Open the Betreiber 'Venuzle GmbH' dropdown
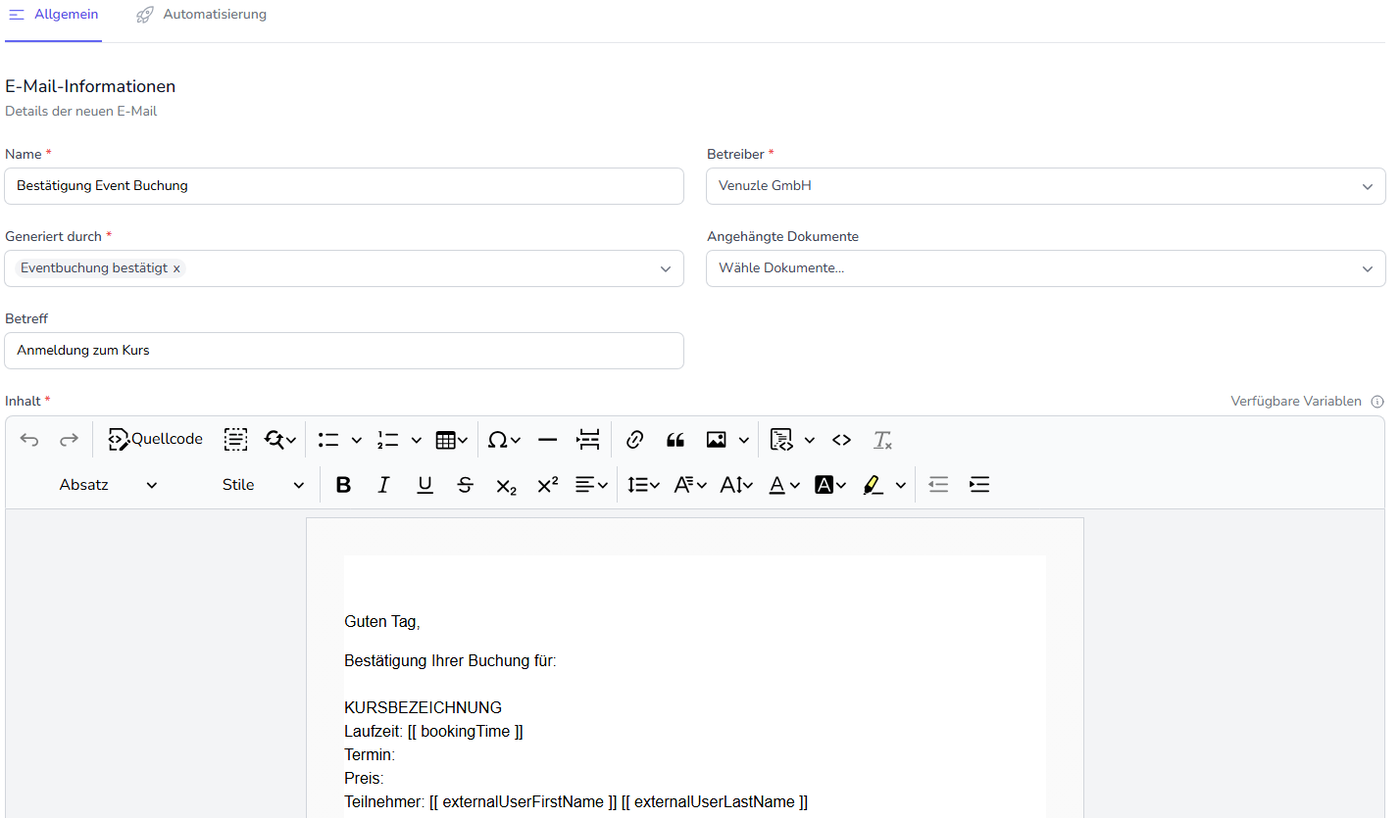1400x818 pixels. coord(1046,186)
